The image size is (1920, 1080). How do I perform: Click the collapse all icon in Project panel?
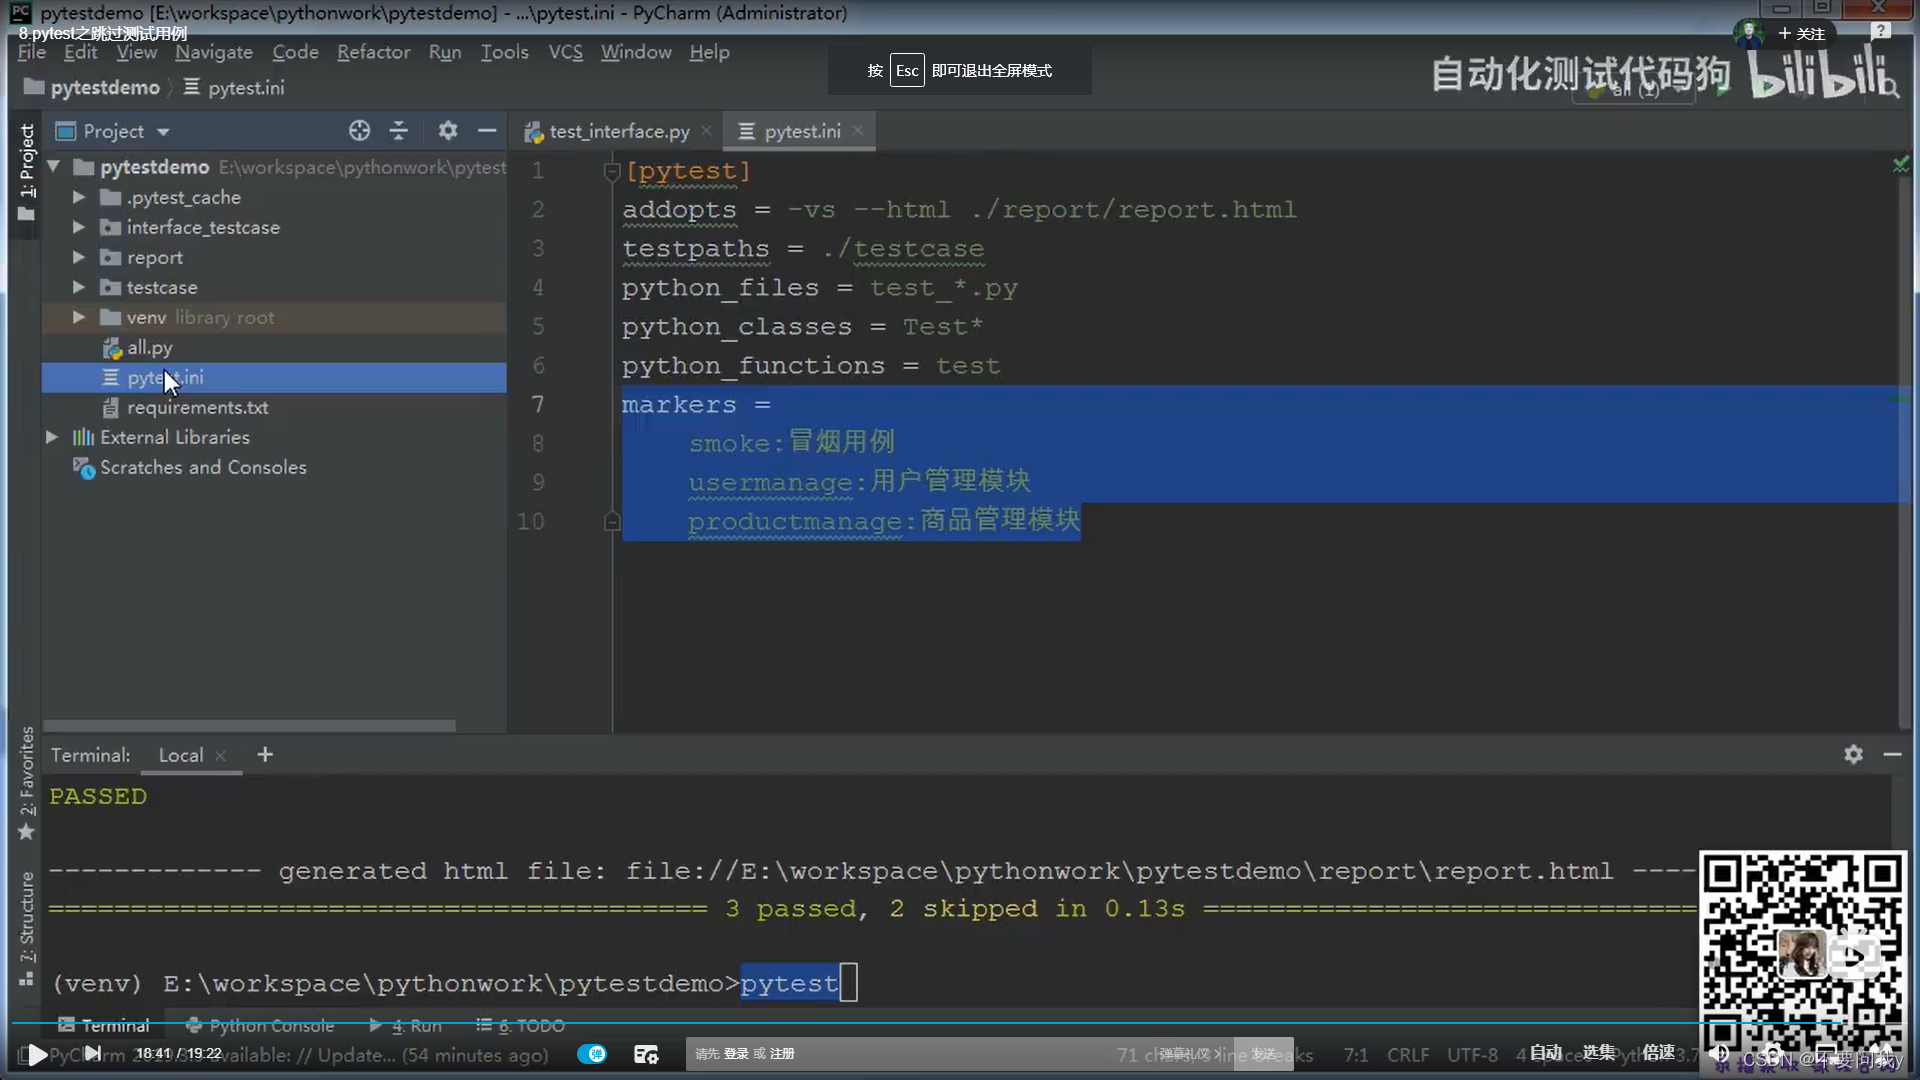coord(399,131)
